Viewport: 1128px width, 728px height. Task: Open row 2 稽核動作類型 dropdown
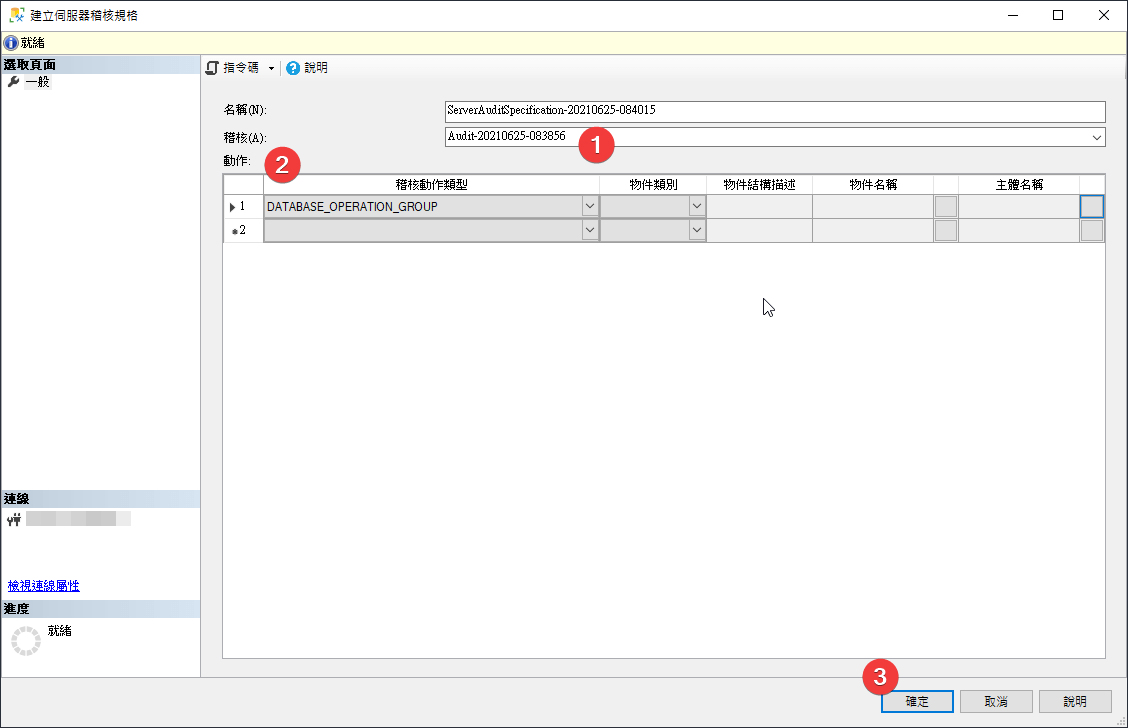pos(589,231)
